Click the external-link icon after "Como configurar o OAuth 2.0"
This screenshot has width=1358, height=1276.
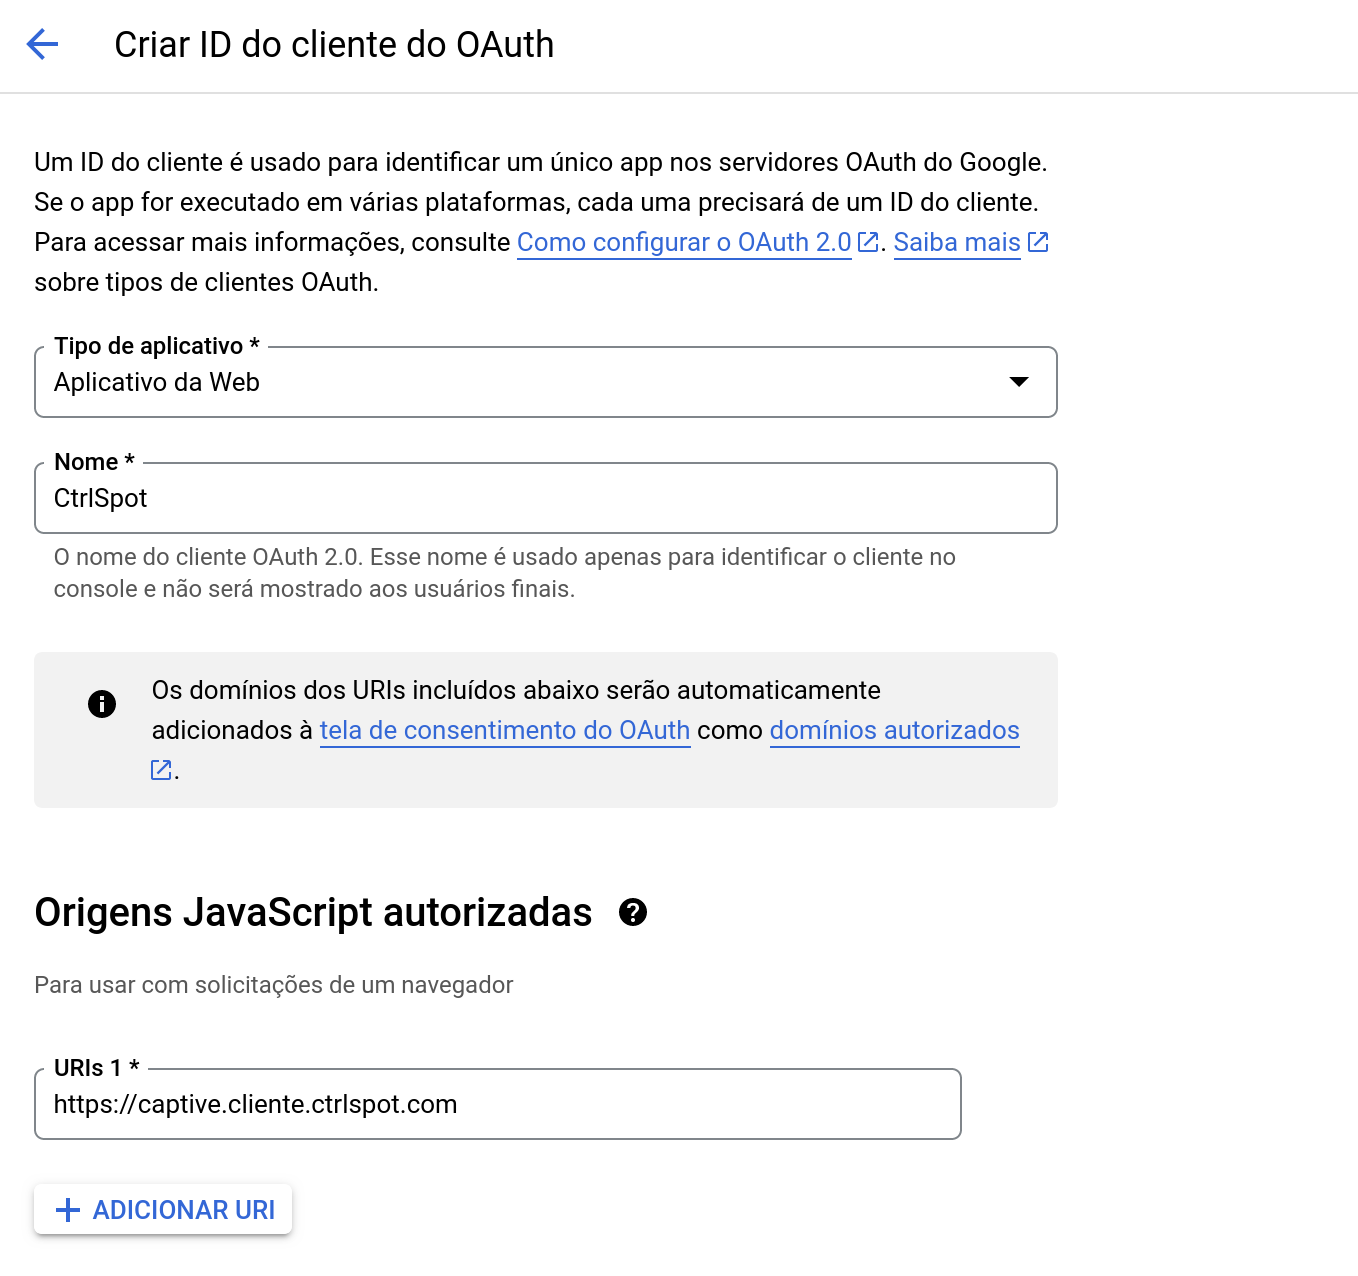866,241
